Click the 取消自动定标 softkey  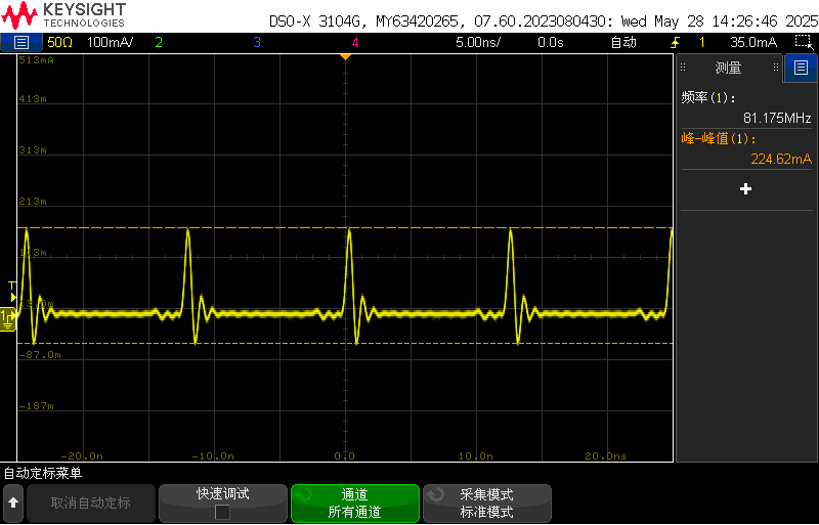(x=91, y=503)
